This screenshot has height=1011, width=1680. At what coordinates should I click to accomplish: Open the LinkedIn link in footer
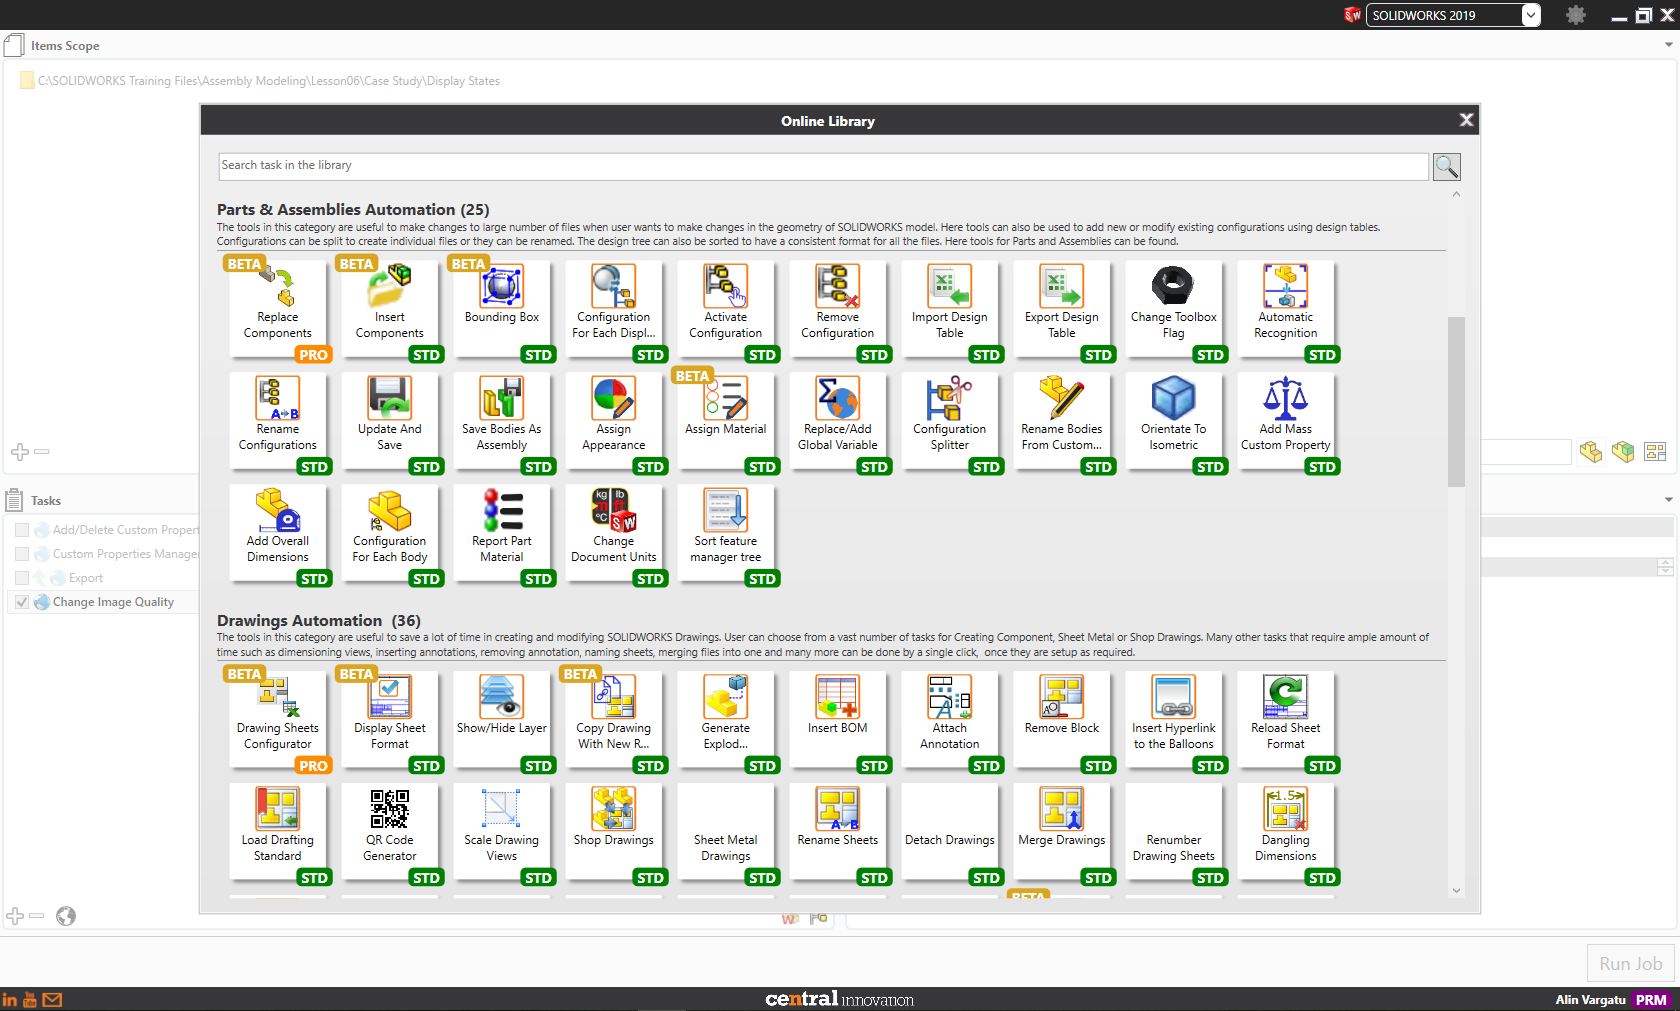click(10, 999)
